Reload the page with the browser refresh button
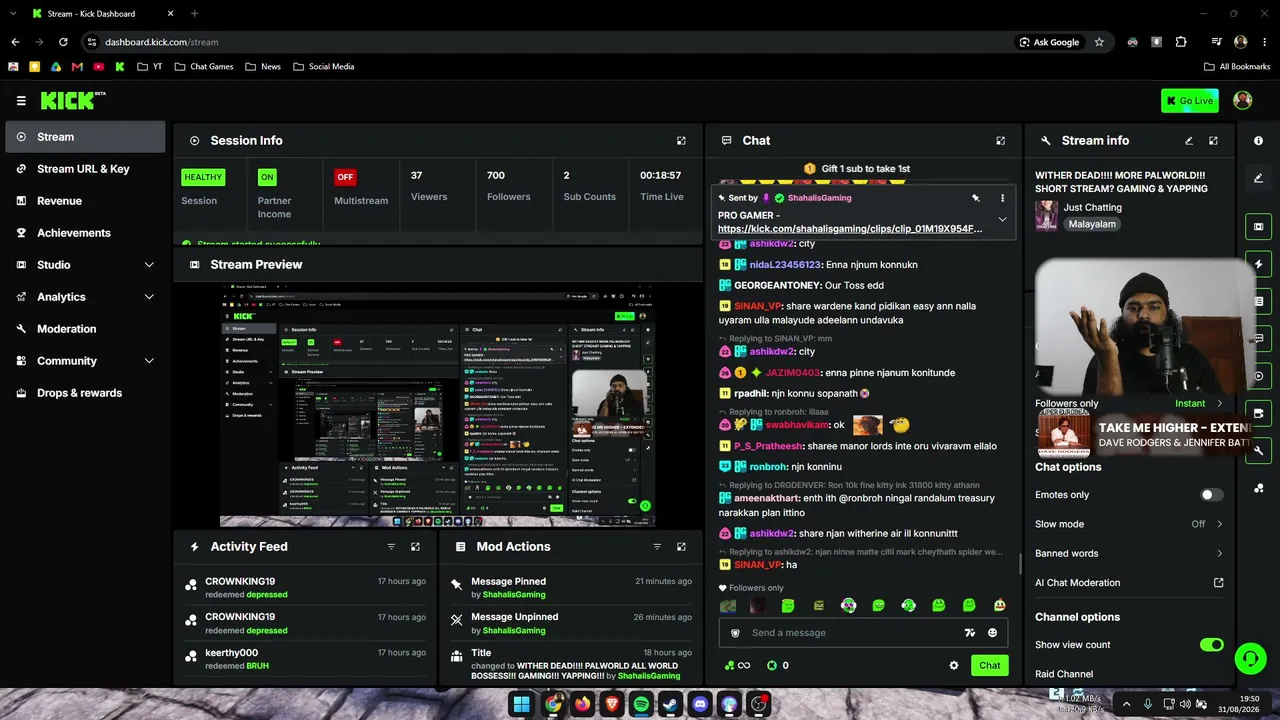1280x720 pixels. tap(63, 42)
